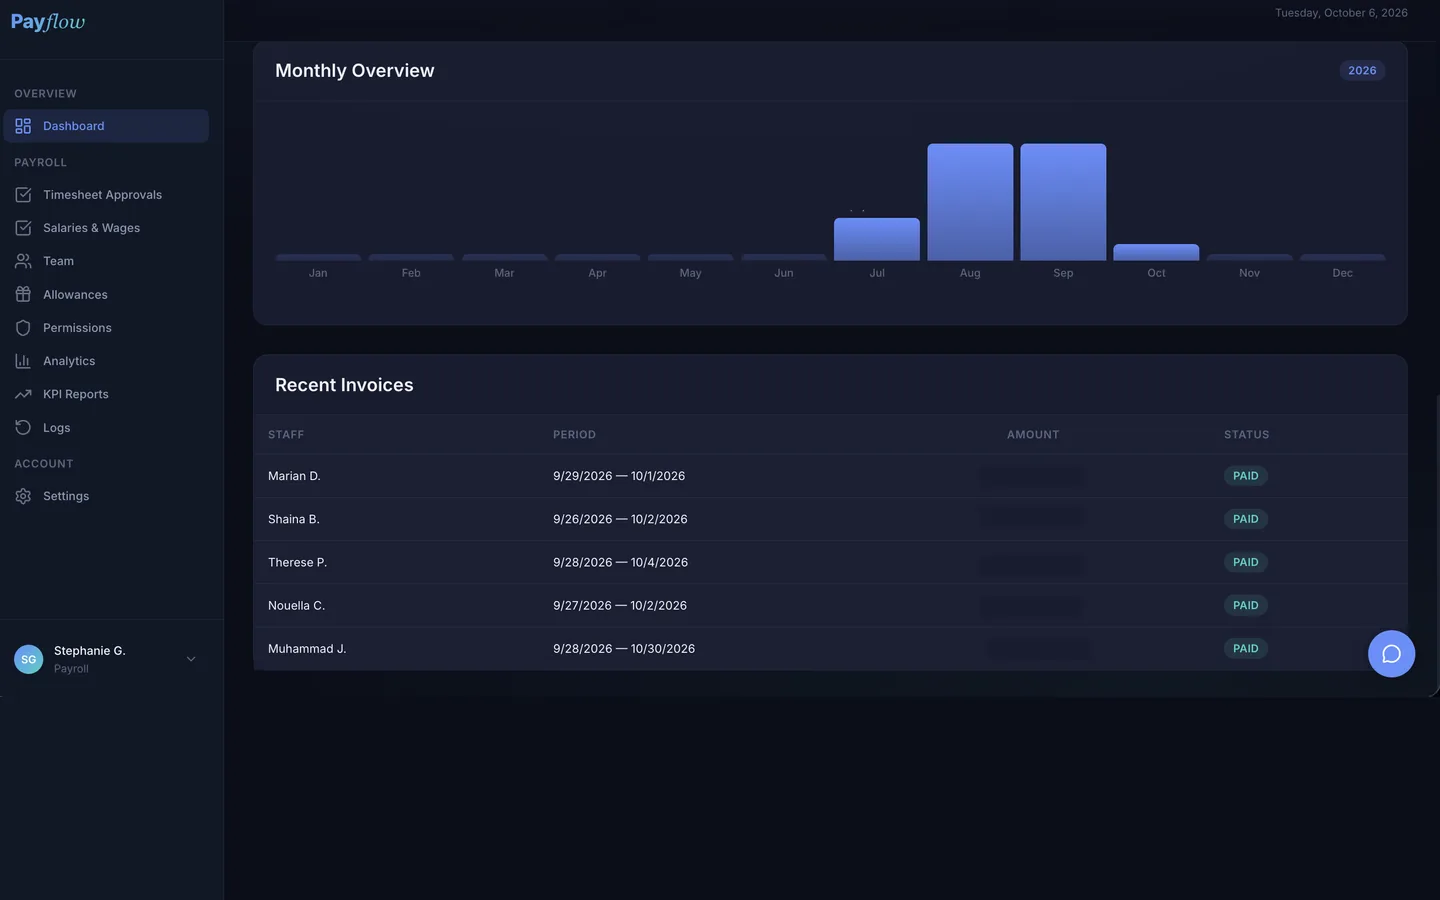Click the Allowances gift icon
The width and height of the screenshot is (1440, 900).
(x=23, y=295)
